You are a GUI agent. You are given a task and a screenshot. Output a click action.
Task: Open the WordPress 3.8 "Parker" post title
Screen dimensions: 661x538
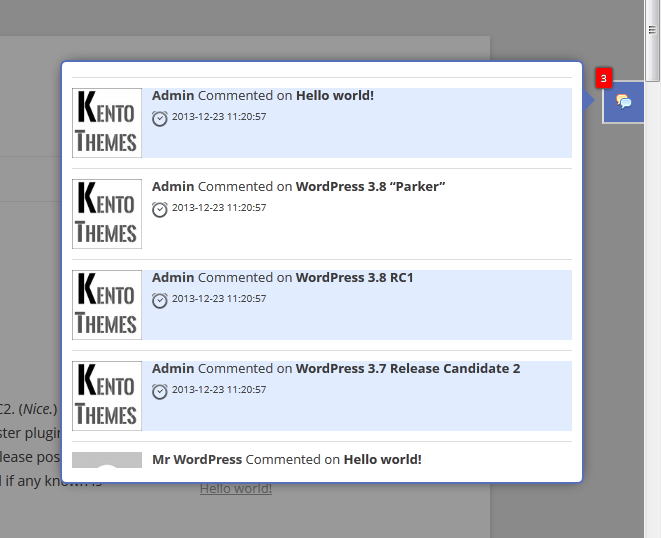[x=371, y=187]
